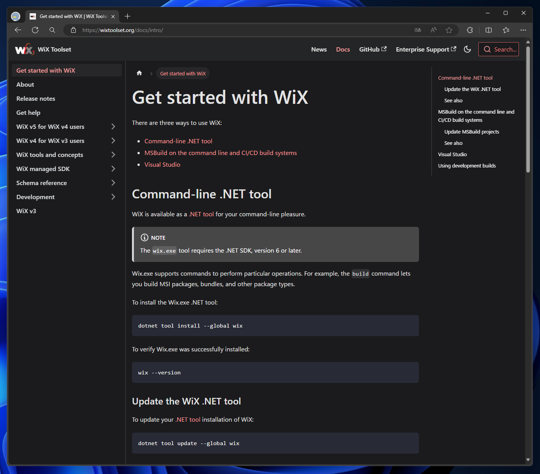Open browser settings and more menu
Screen dimensions: 540x474
(x=523, y=30)
